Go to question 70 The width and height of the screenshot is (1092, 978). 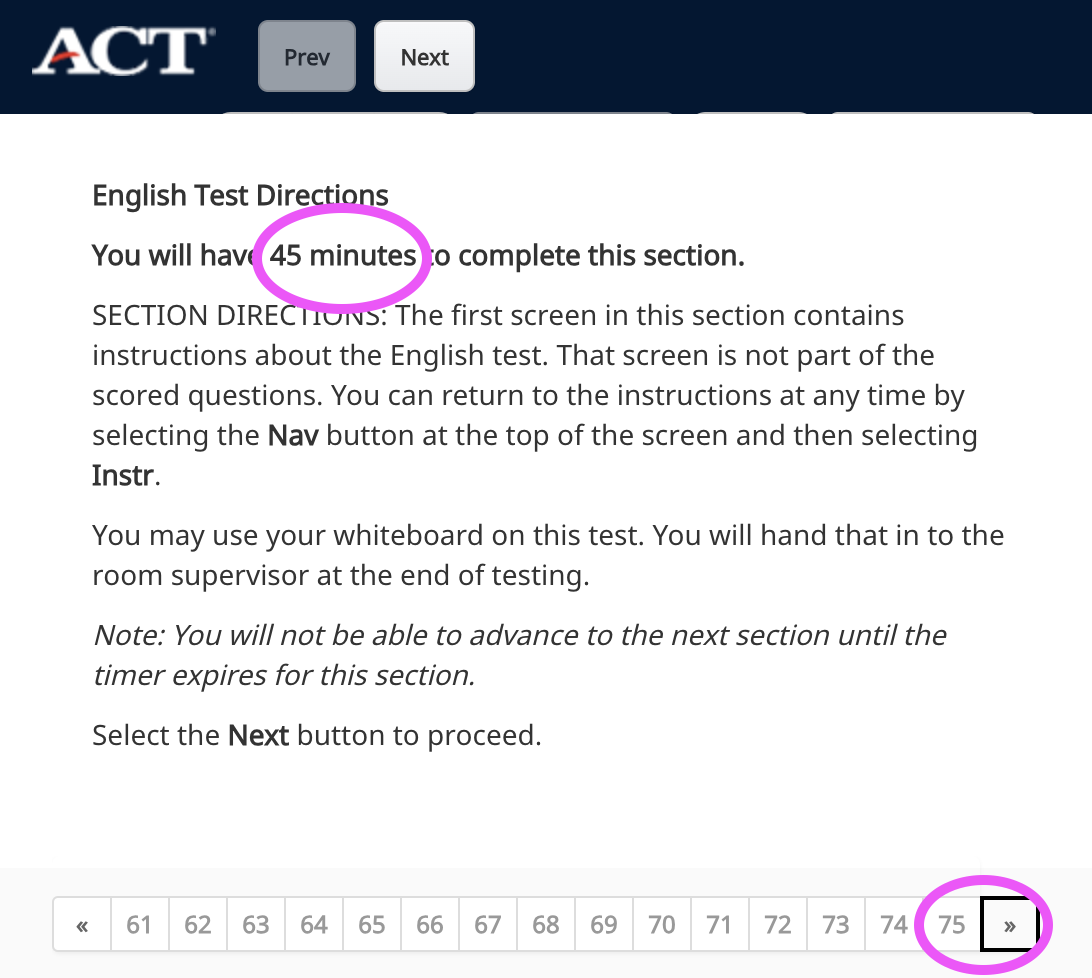point(661,924)
